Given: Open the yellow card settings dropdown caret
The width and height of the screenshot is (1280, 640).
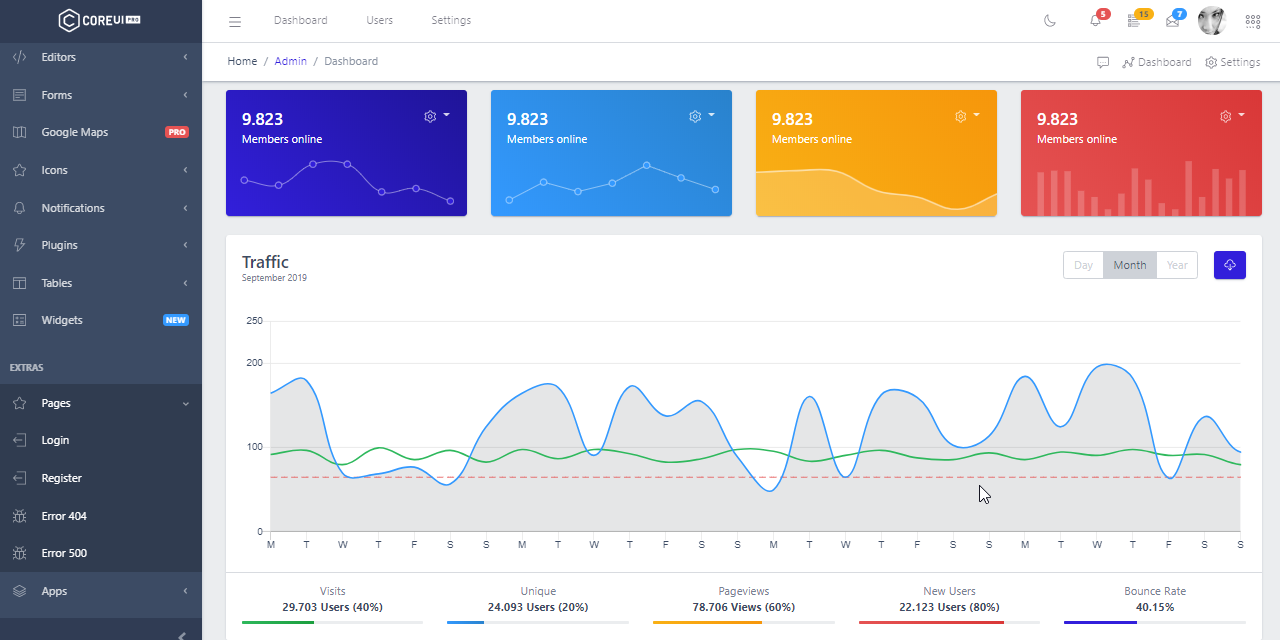Looking at the screenshot, I should point(977,115).
